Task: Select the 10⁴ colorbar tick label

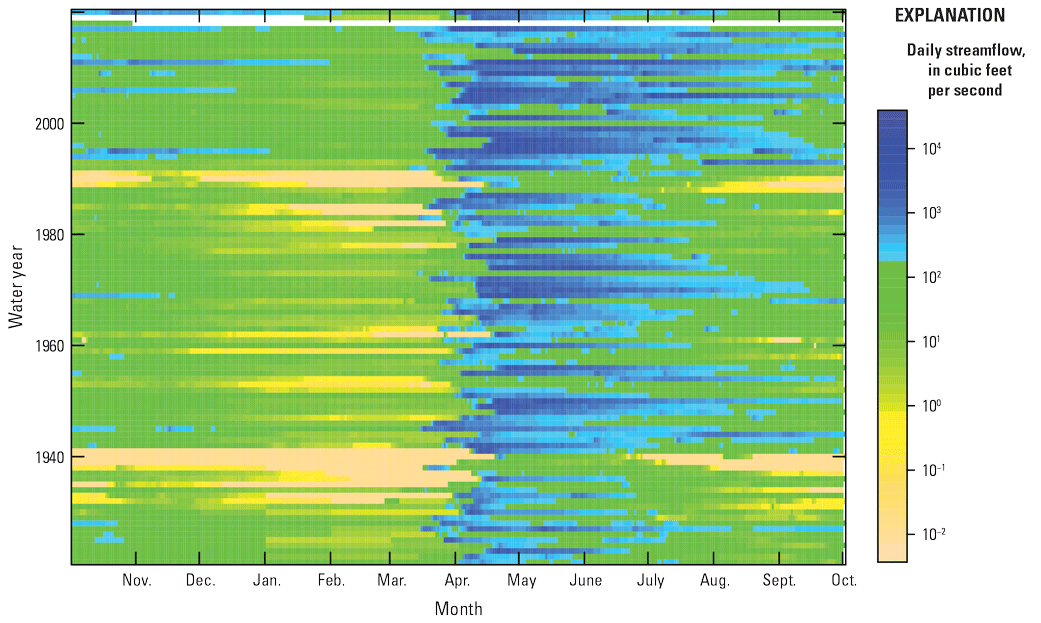Action: [x=932, y=149]
